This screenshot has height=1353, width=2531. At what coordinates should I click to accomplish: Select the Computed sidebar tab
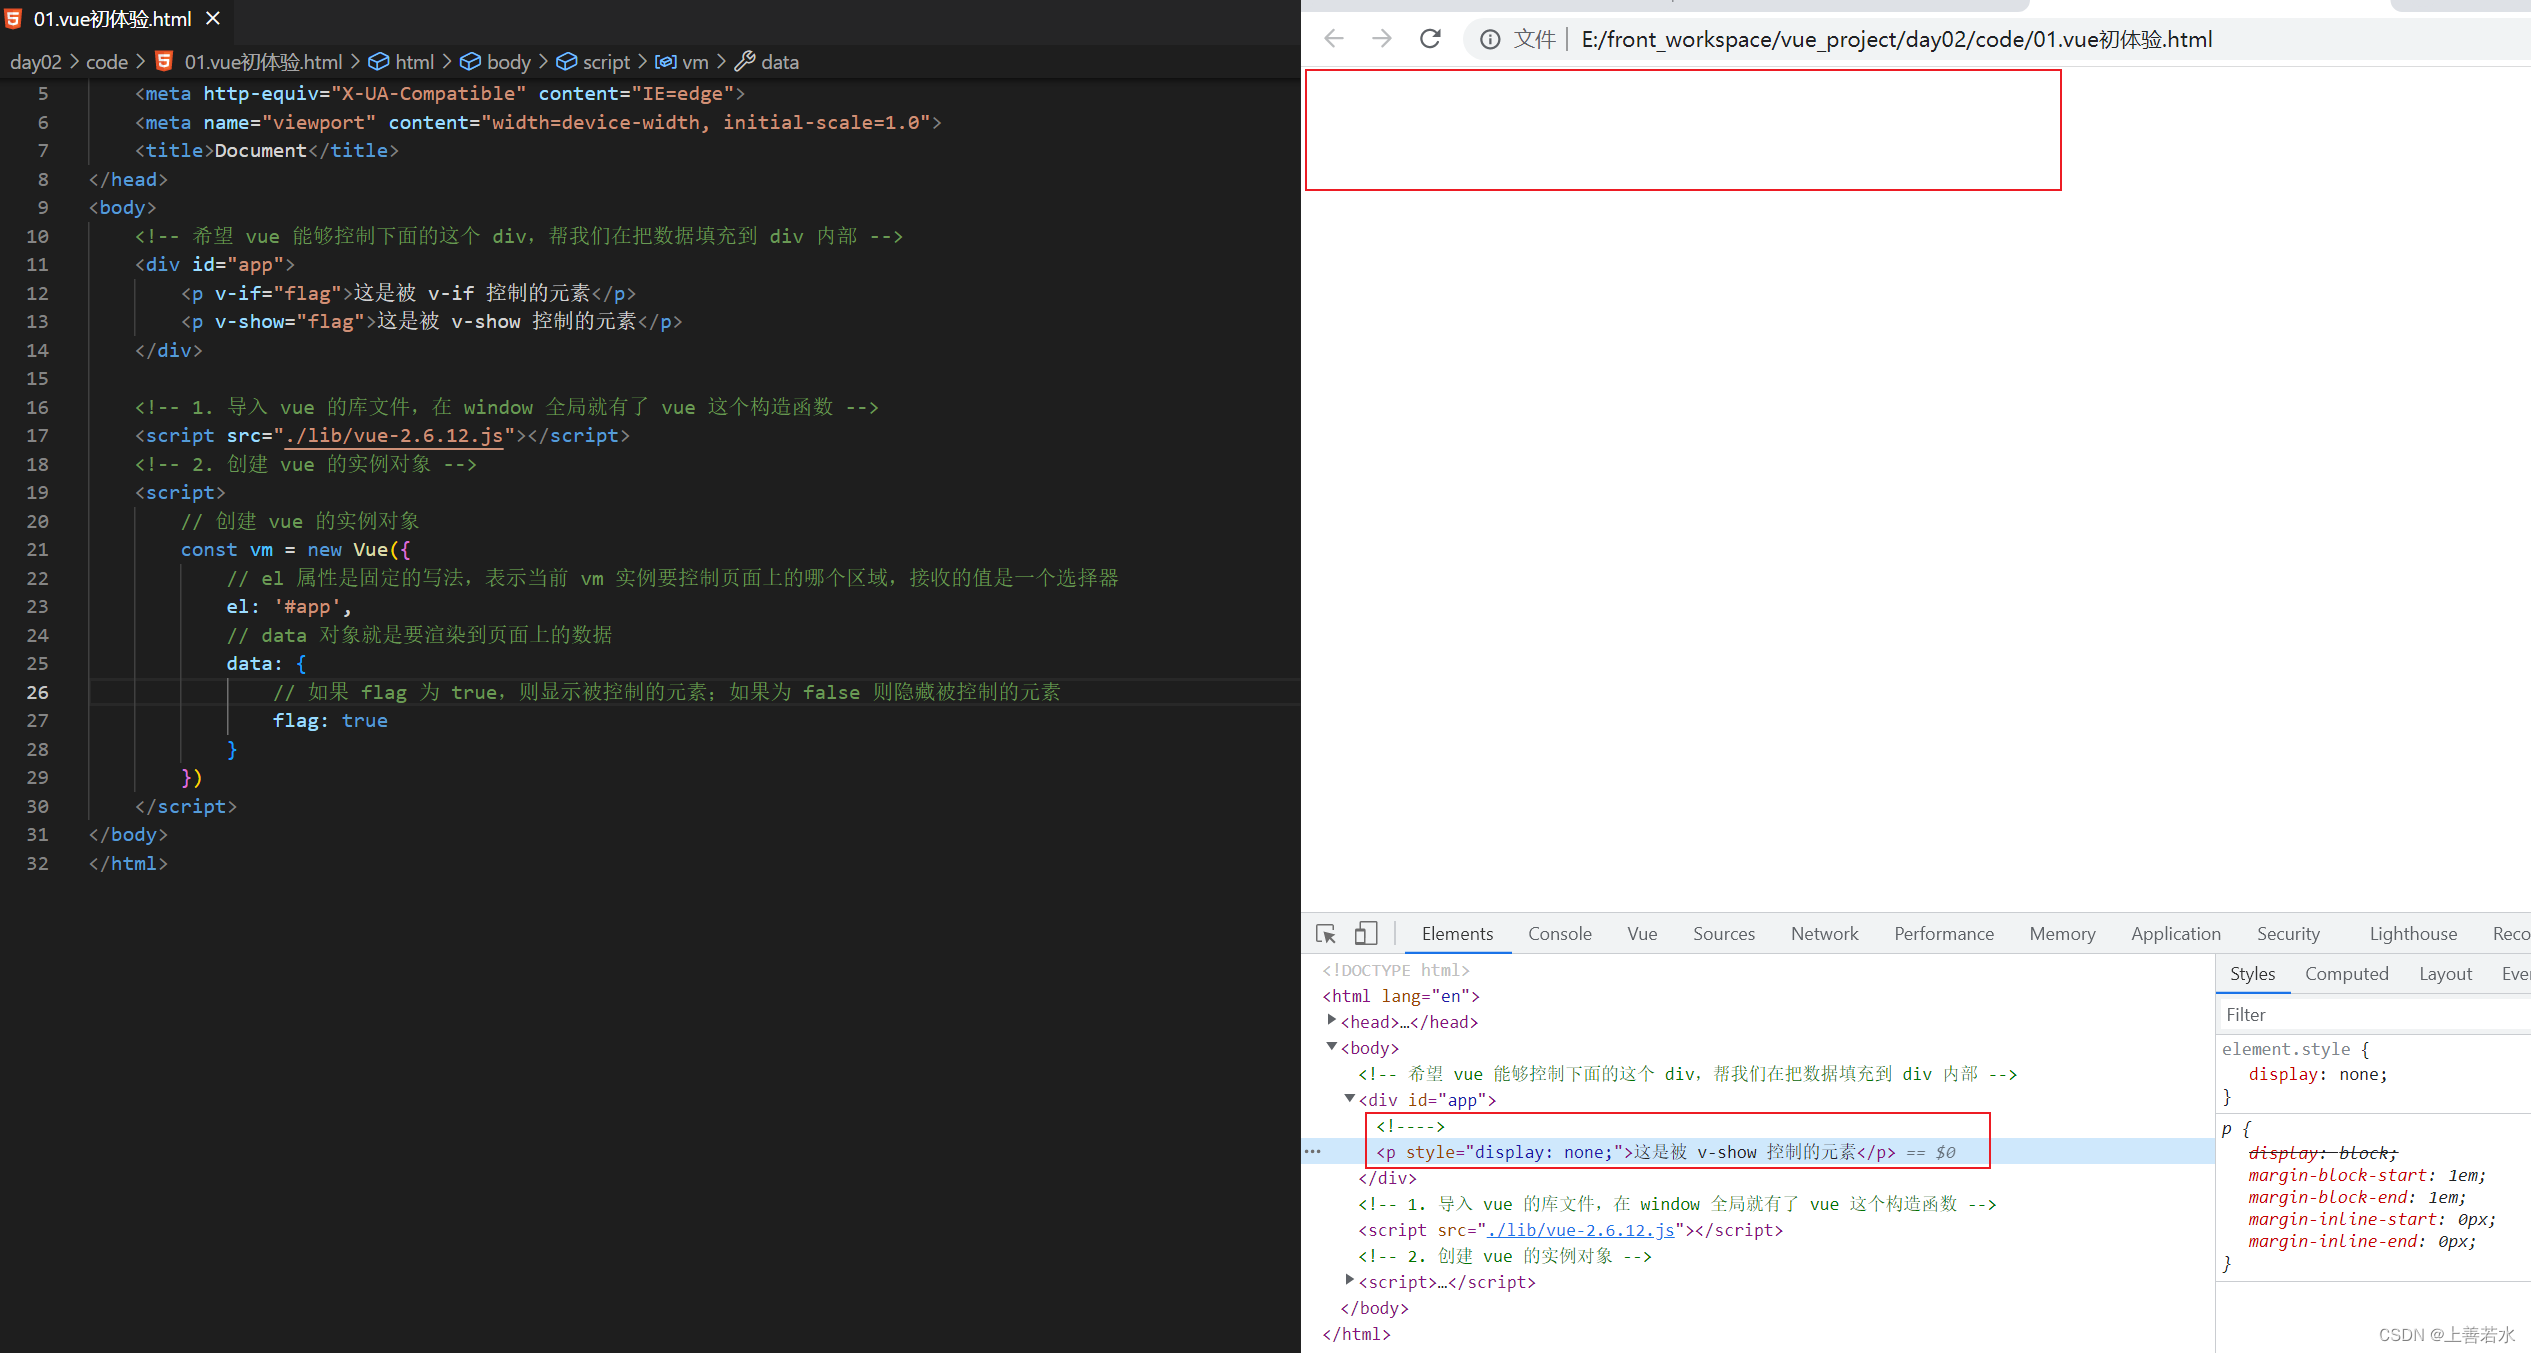point(2346,974)
